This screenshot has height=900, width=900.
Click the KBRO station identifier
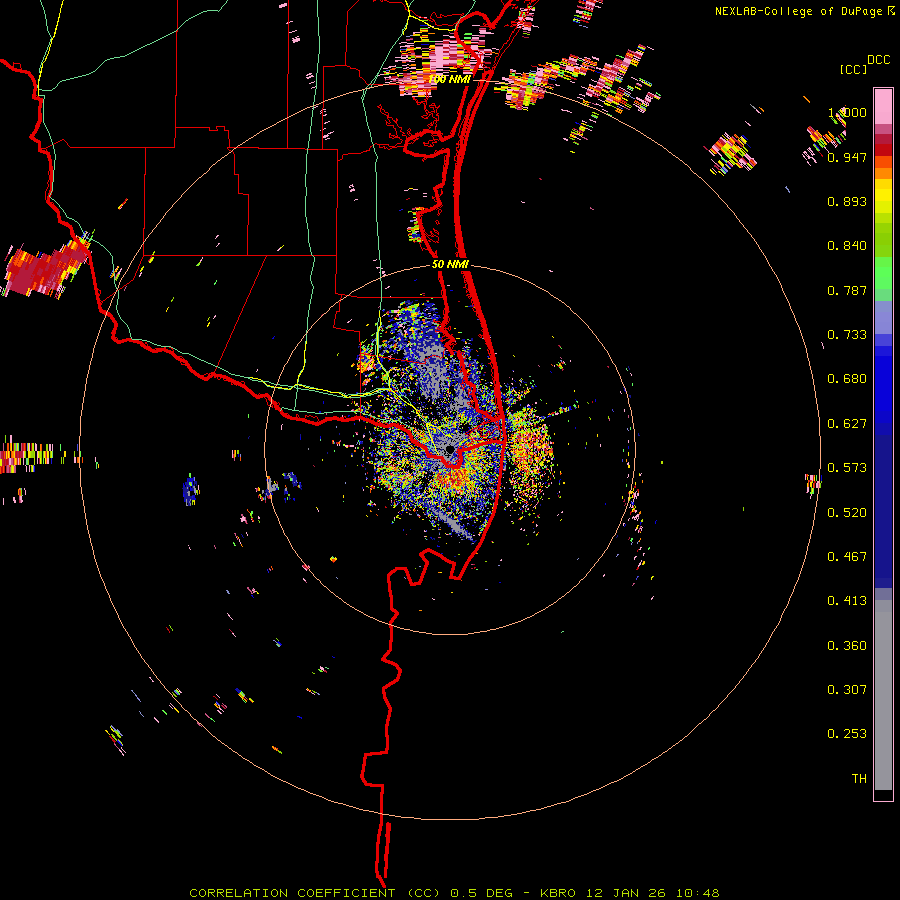coord(559,893)
